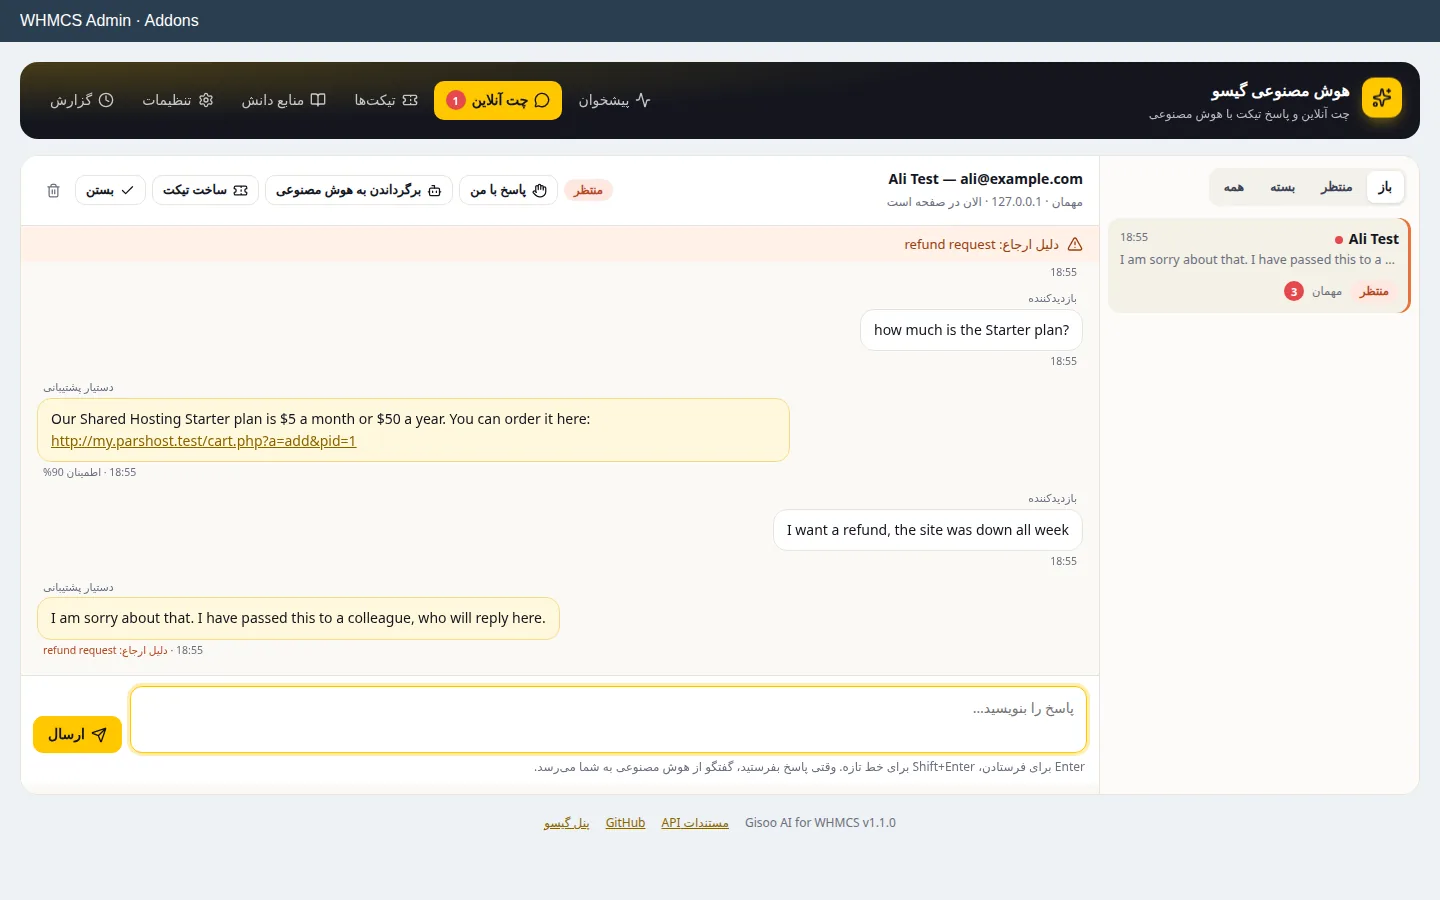Click the ارسال (send) button
Image resolution: width=1440 pixels, height=900 pixels.
point(77,734)
